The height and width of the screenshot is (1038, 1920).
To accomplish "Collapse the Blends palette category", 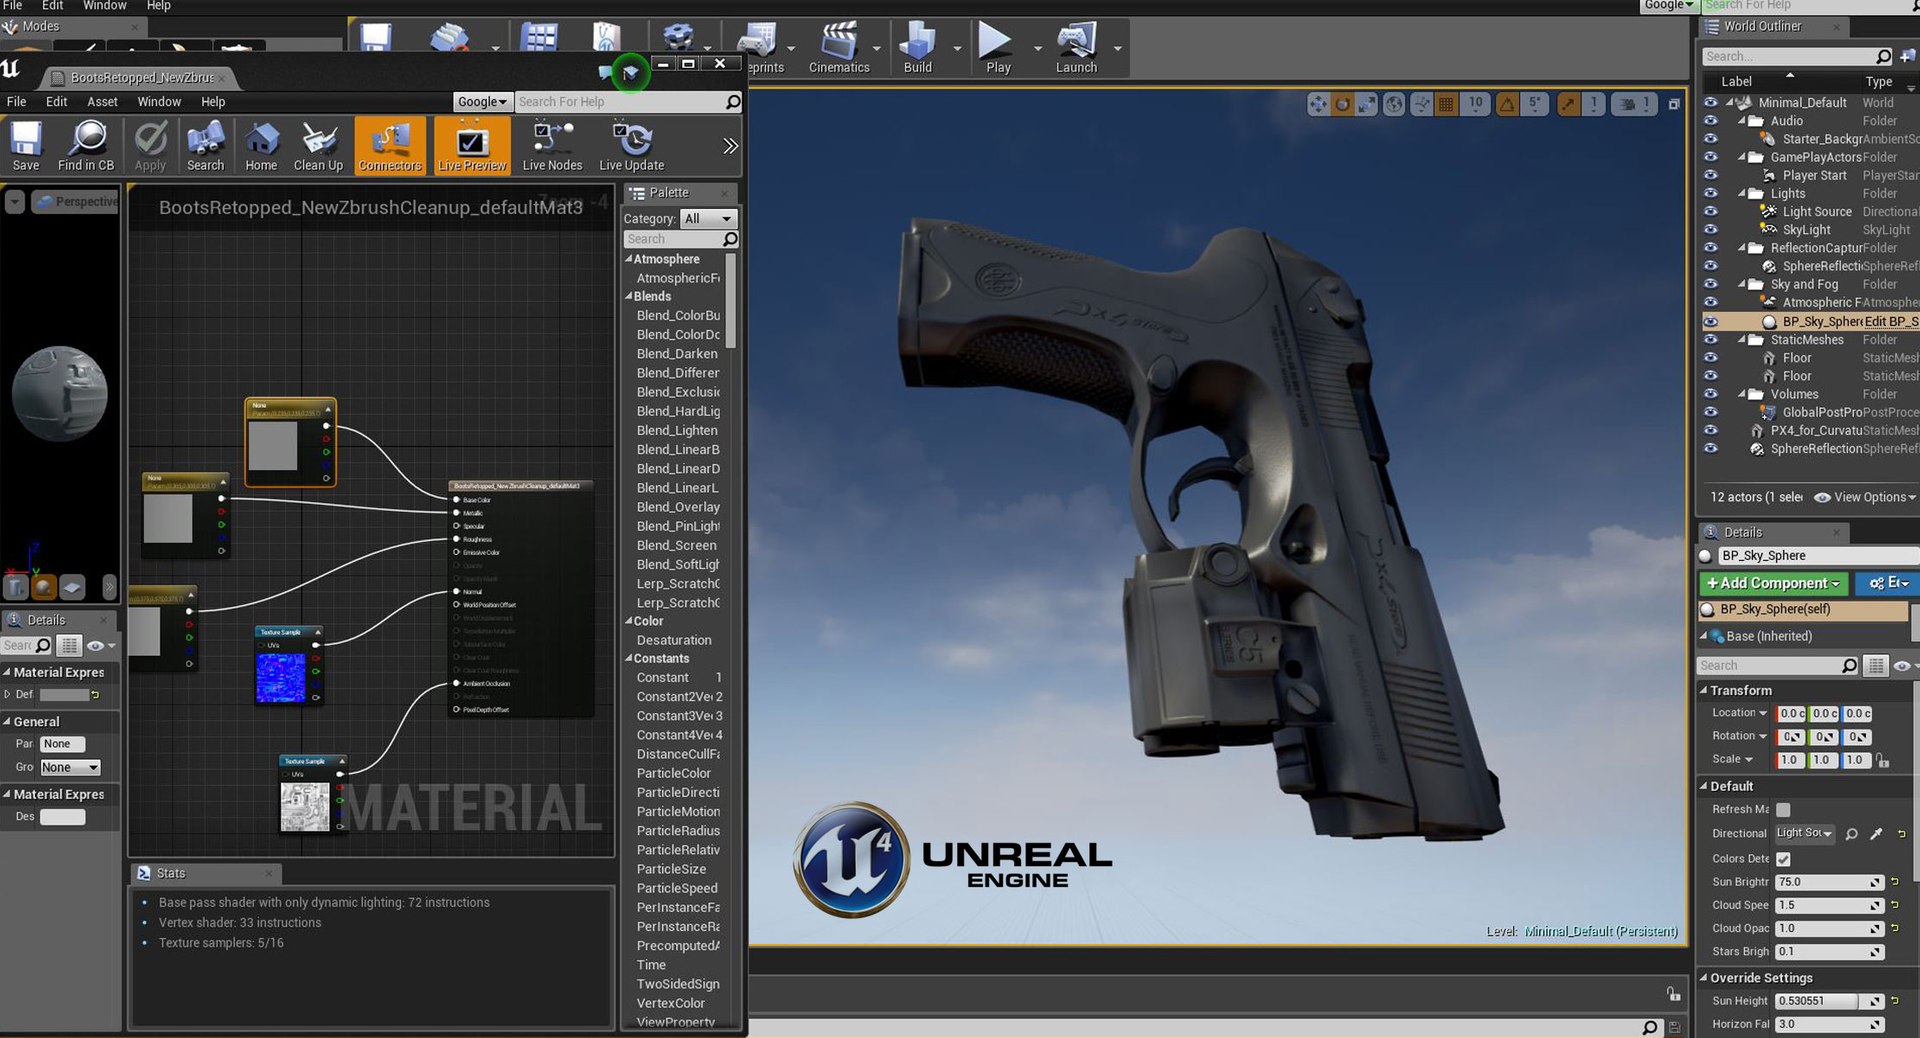I will [x=629, y=297].
